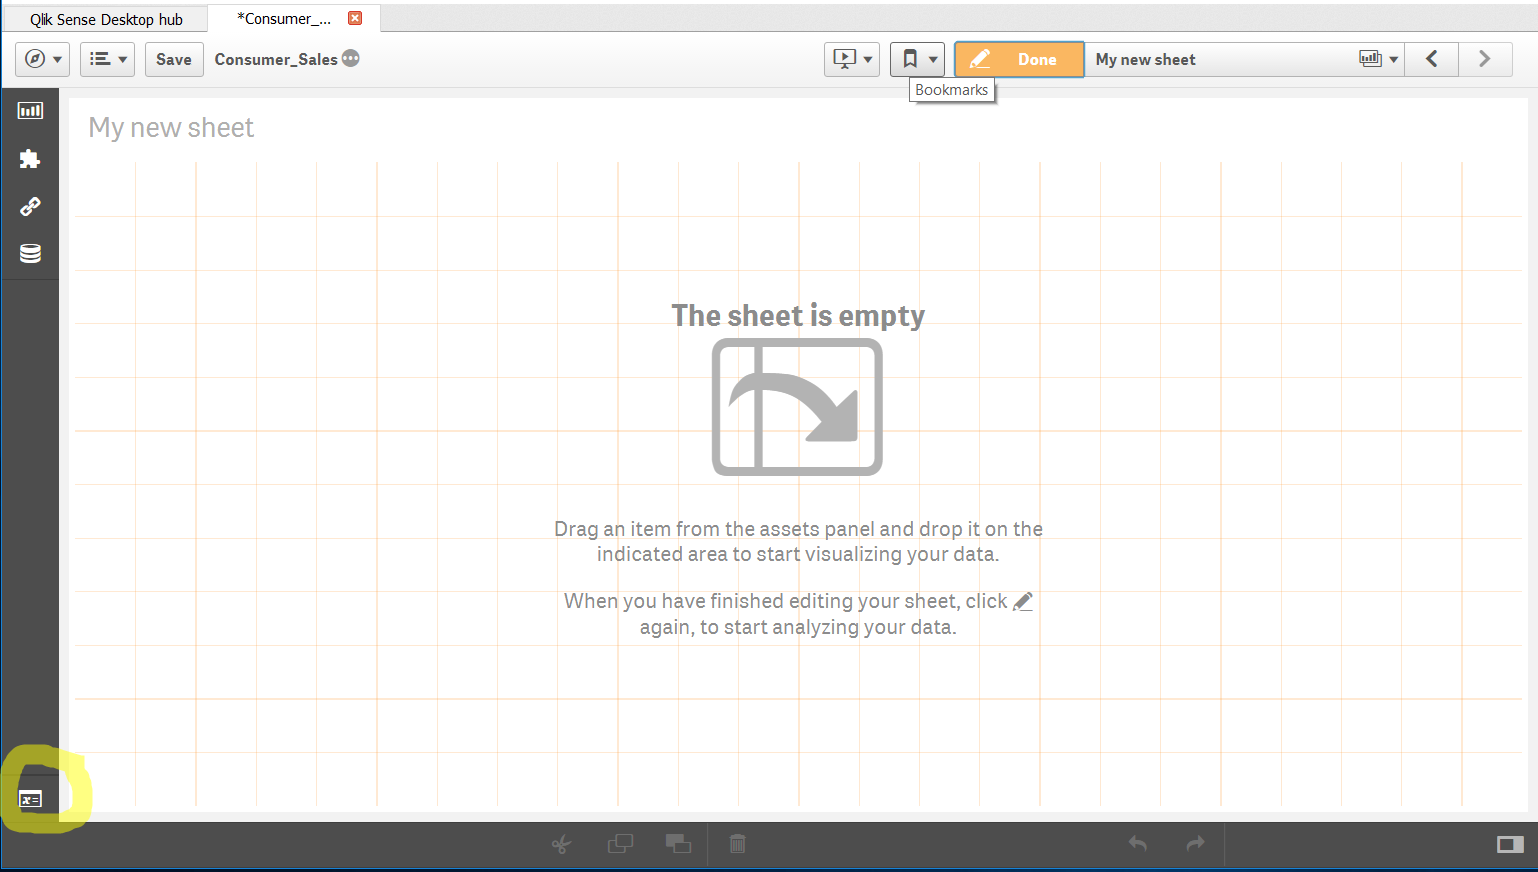Switch to Qlik Sense Desktop hub tab

(x=106, y=19)
